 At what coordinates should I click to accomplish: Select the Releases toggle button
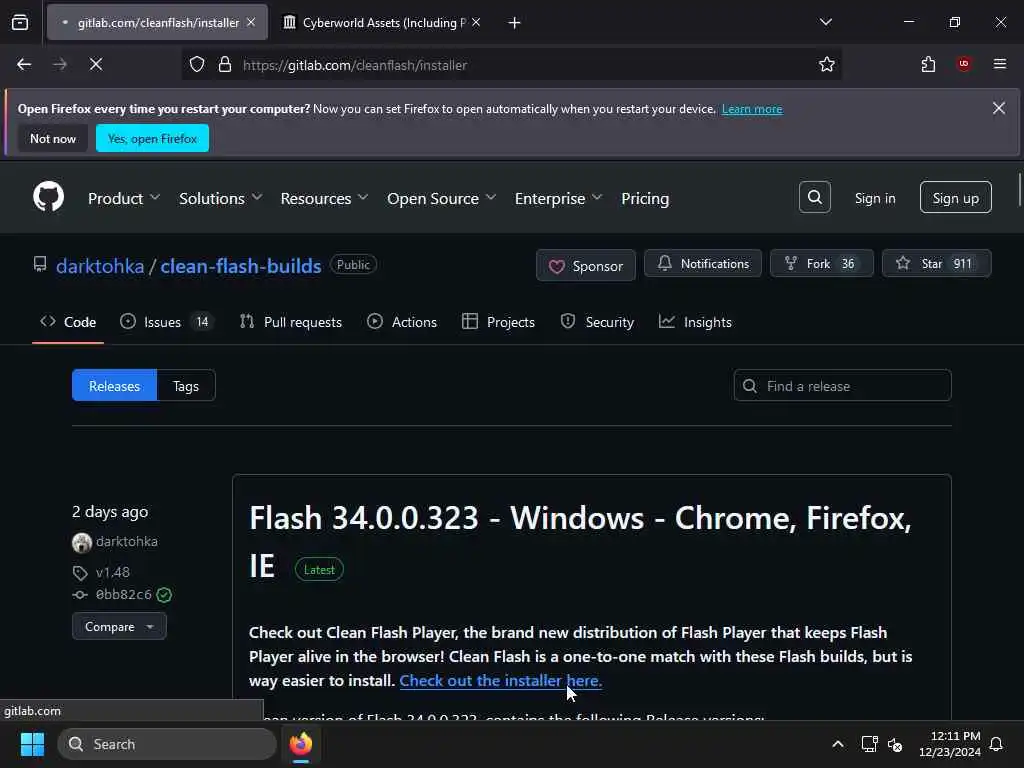point(114,386)
